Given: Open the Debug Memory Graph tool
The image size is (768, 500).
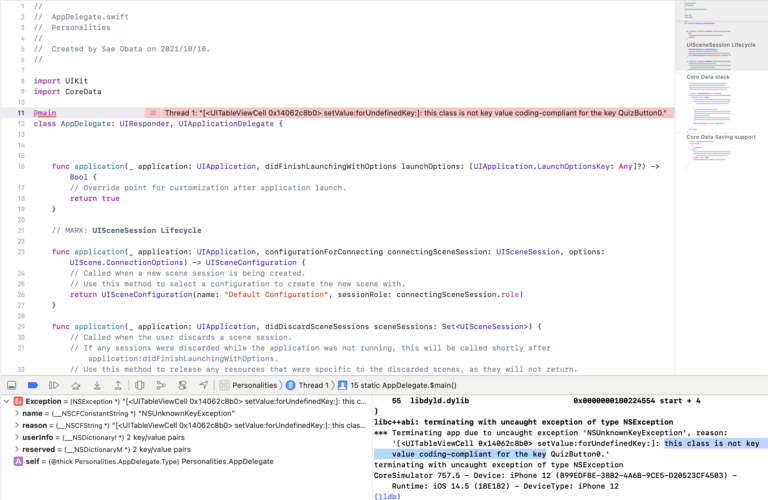Looking at the screenshot, I should point(161,385).
